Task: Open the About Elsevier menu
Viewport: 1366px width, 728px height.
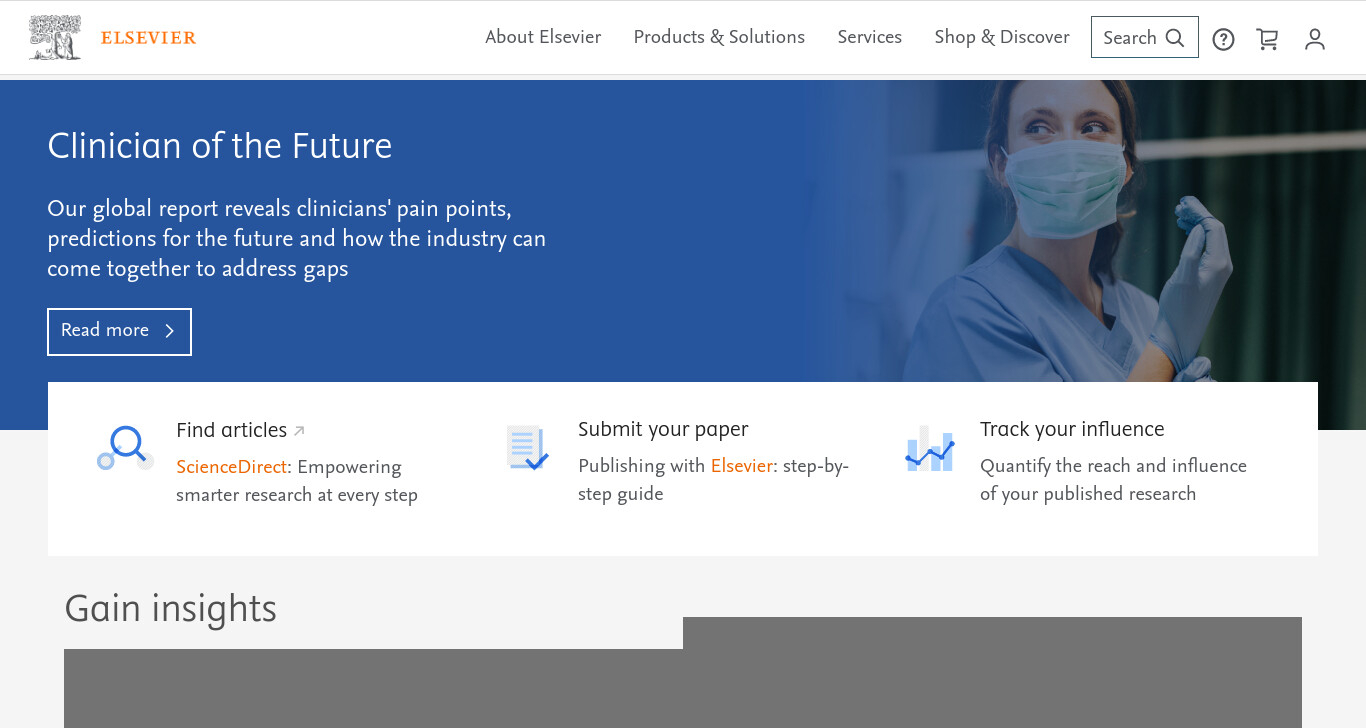Action: tap(543, 37)
